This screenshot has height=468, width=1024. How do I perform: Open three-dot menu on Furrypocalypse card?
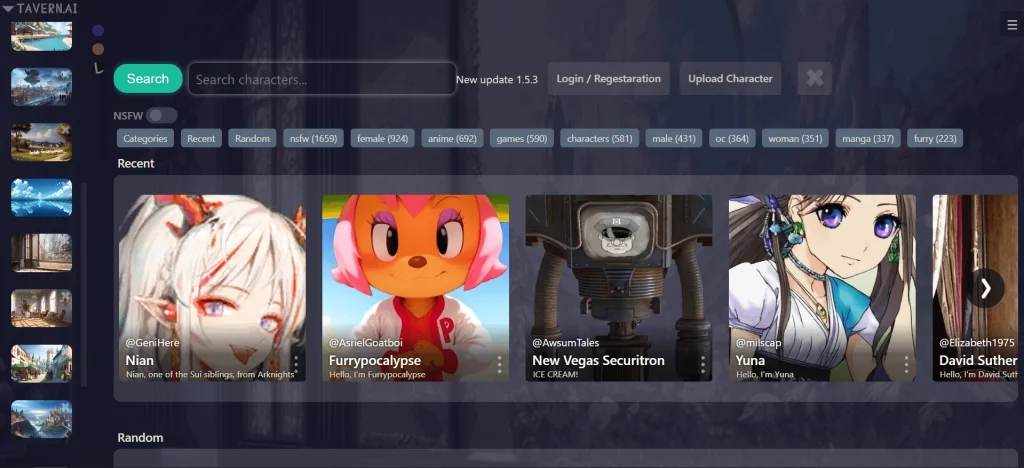(500, 364)
